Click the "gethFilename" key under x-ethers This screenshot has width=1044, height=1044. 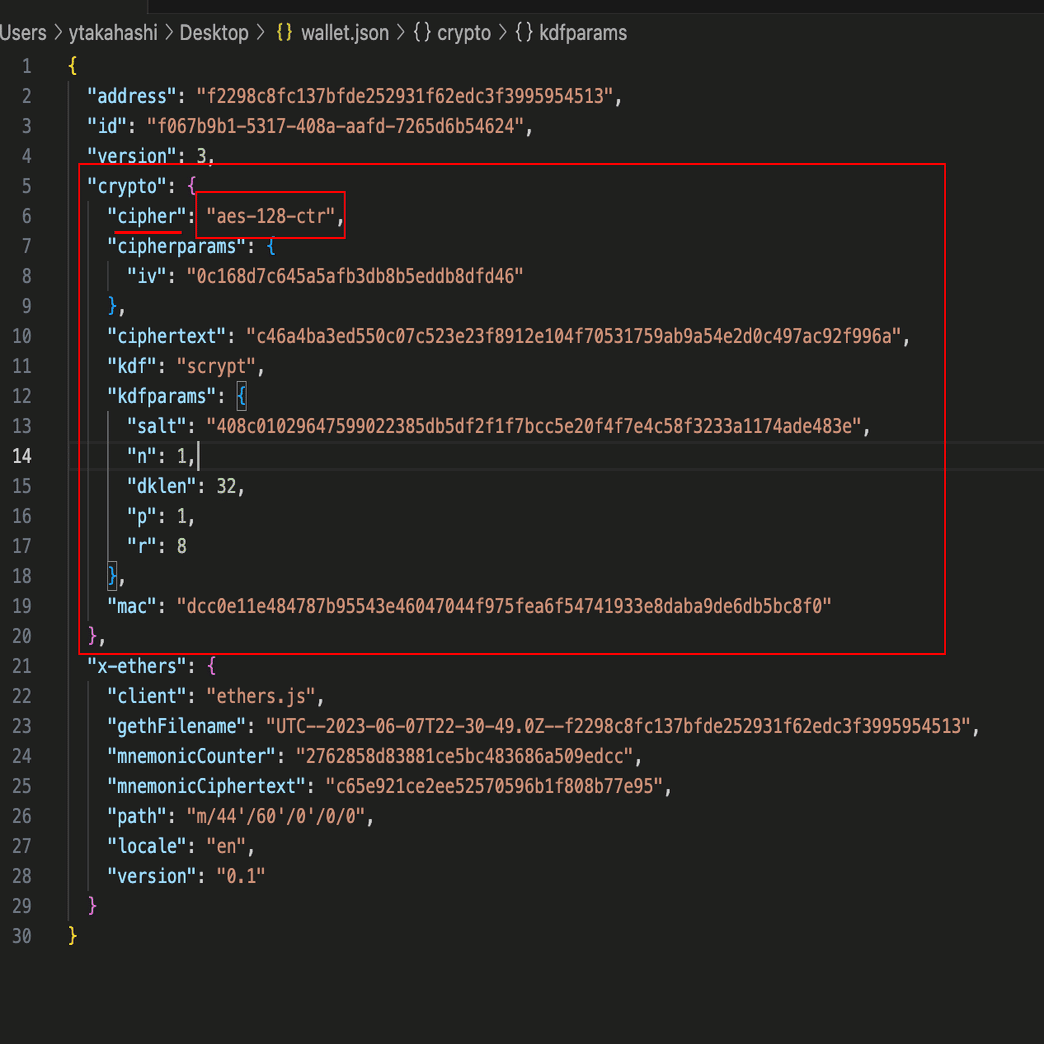click(x=176, y=726)
